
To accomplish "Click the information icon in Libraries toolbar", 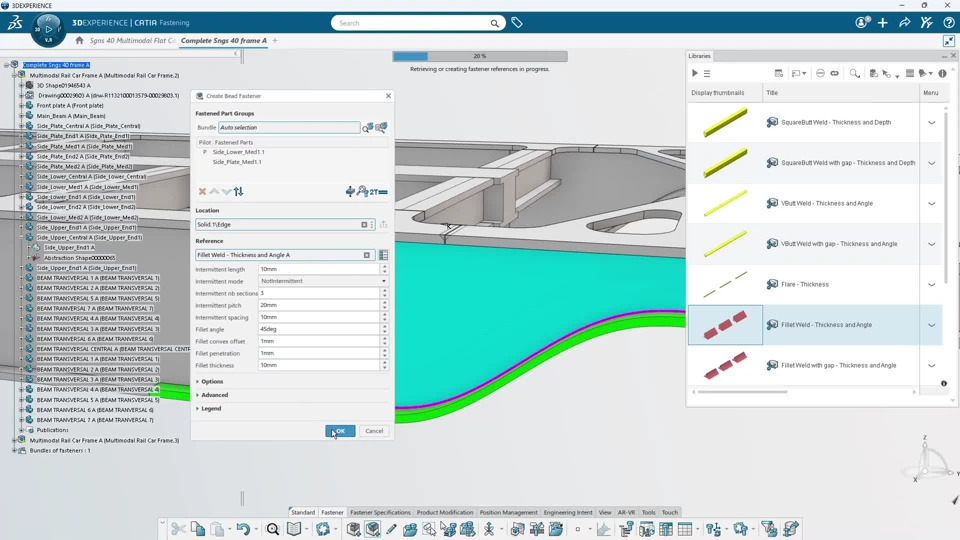I will click(942, 73).
